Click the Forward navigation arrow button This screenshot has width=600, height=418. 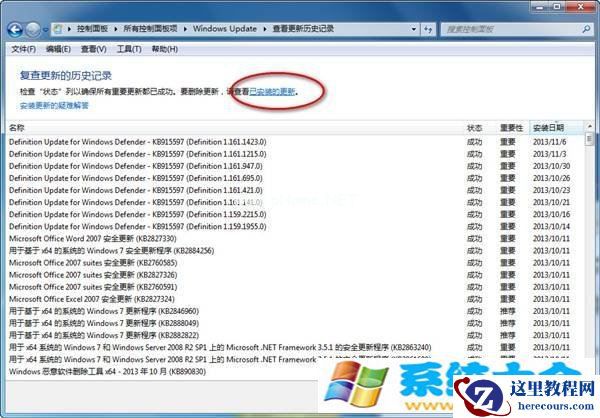pyautogui.click(x=33, y=29)
